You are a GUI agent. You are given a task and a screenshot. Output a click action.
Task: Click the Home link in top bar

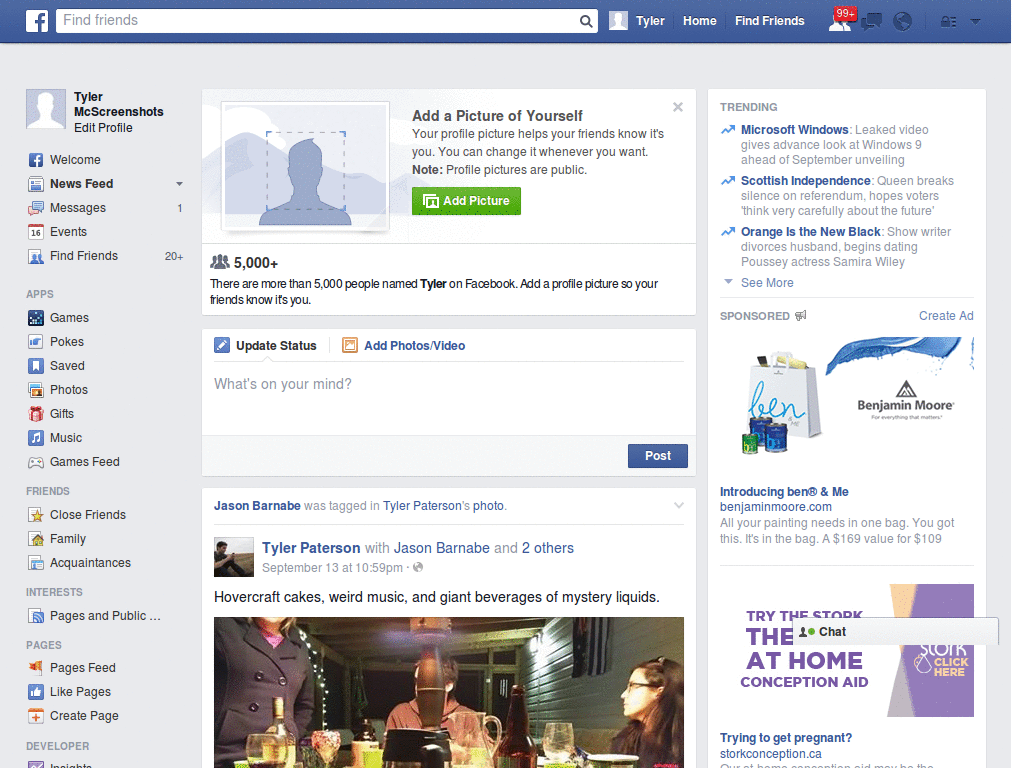(x=699, y=21)
